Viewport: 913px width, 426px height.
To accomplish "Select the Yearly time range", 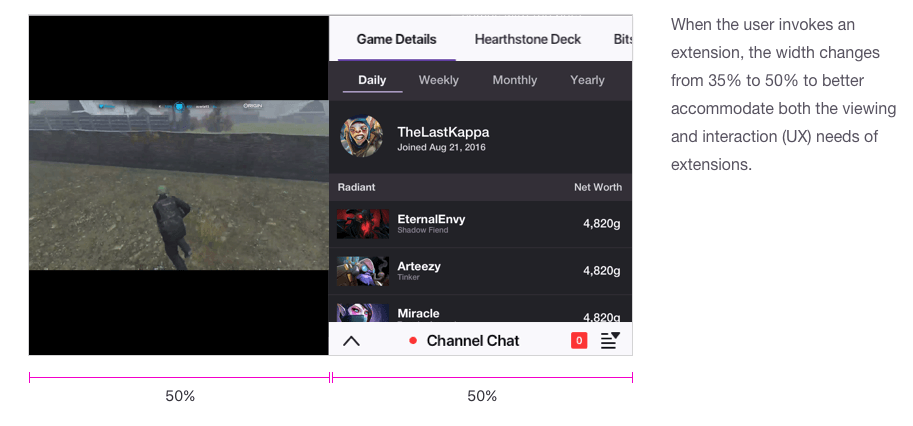I will tap(587, 80).
